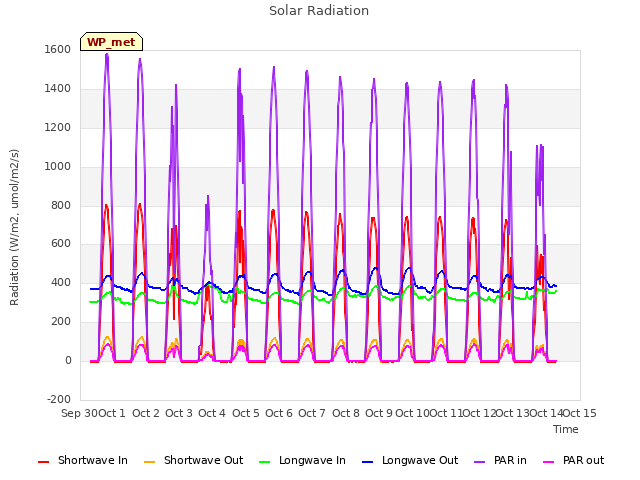Toggle the PAR out legend entry

click(x=573, y=460)
